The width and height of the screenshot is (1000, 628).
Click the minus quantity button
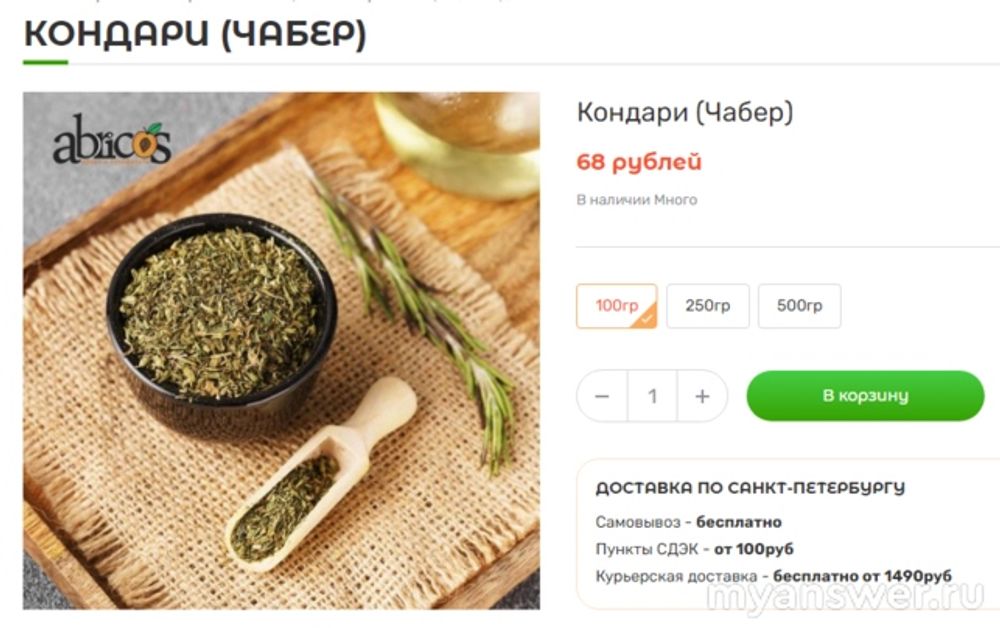tap(602, 396)
